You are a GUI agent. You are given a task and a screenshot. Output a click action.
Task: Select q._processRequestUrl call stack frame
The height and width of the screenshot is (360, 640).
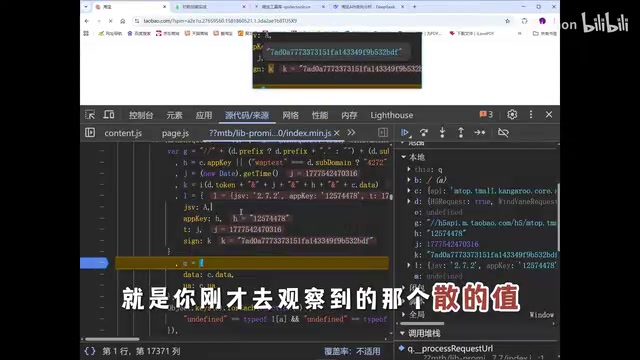450,349
